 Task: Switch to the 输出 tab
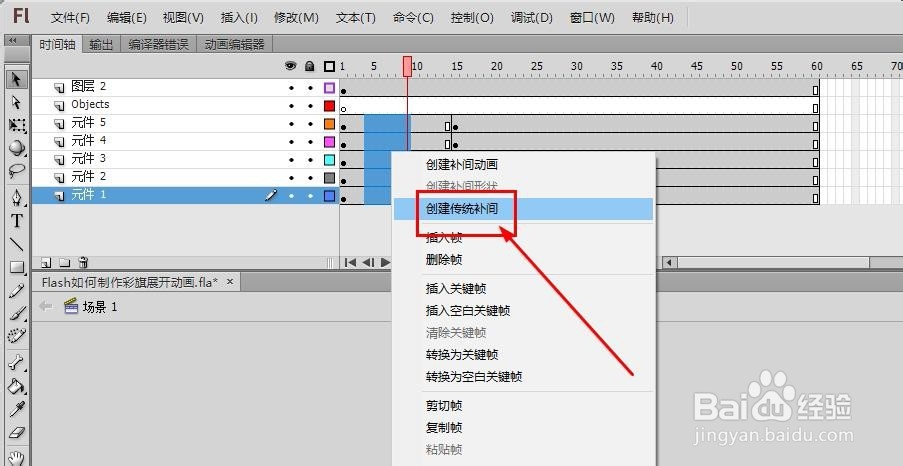coord(101,44)
